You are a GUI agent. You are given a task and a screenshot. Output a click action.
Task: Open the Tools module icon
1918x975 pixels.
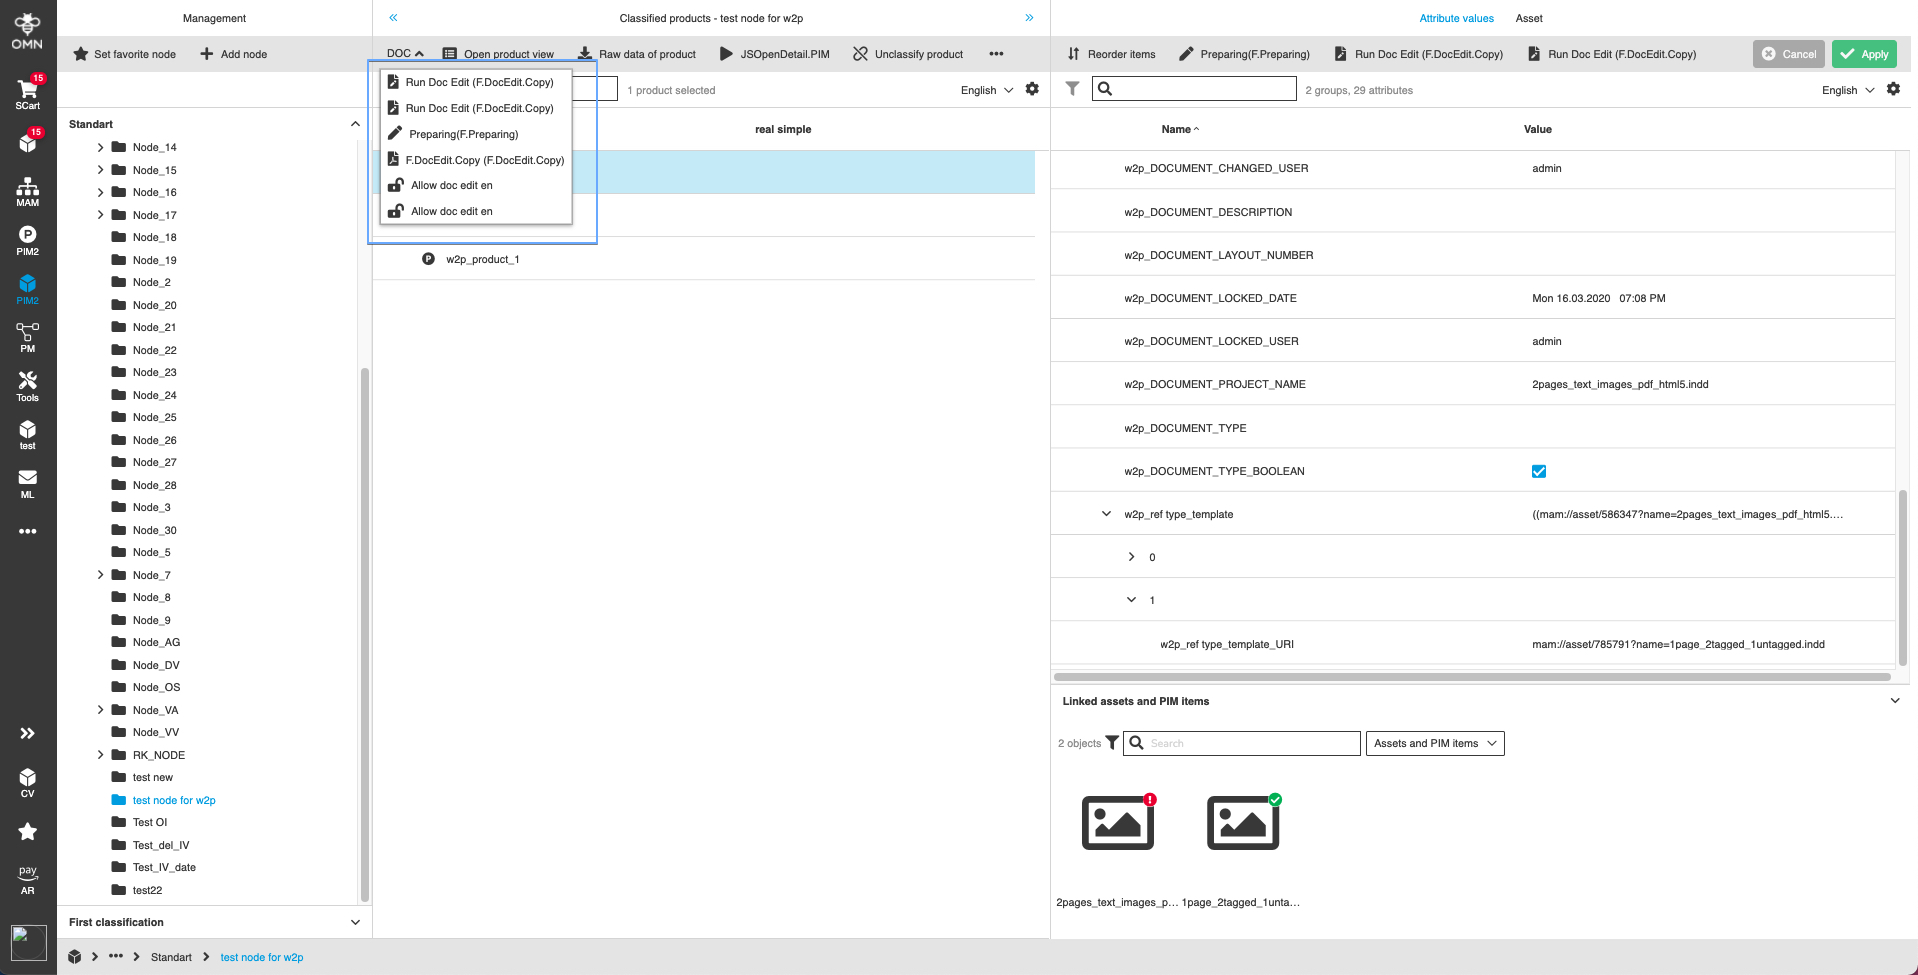(27, 385)
